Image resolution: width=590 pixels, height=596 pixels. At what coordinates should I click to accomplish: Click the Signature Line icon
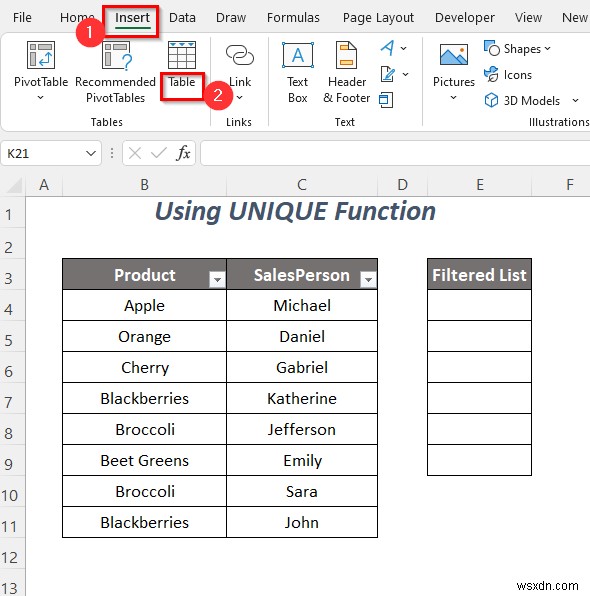pyautogui.click(x=387, y=74)
